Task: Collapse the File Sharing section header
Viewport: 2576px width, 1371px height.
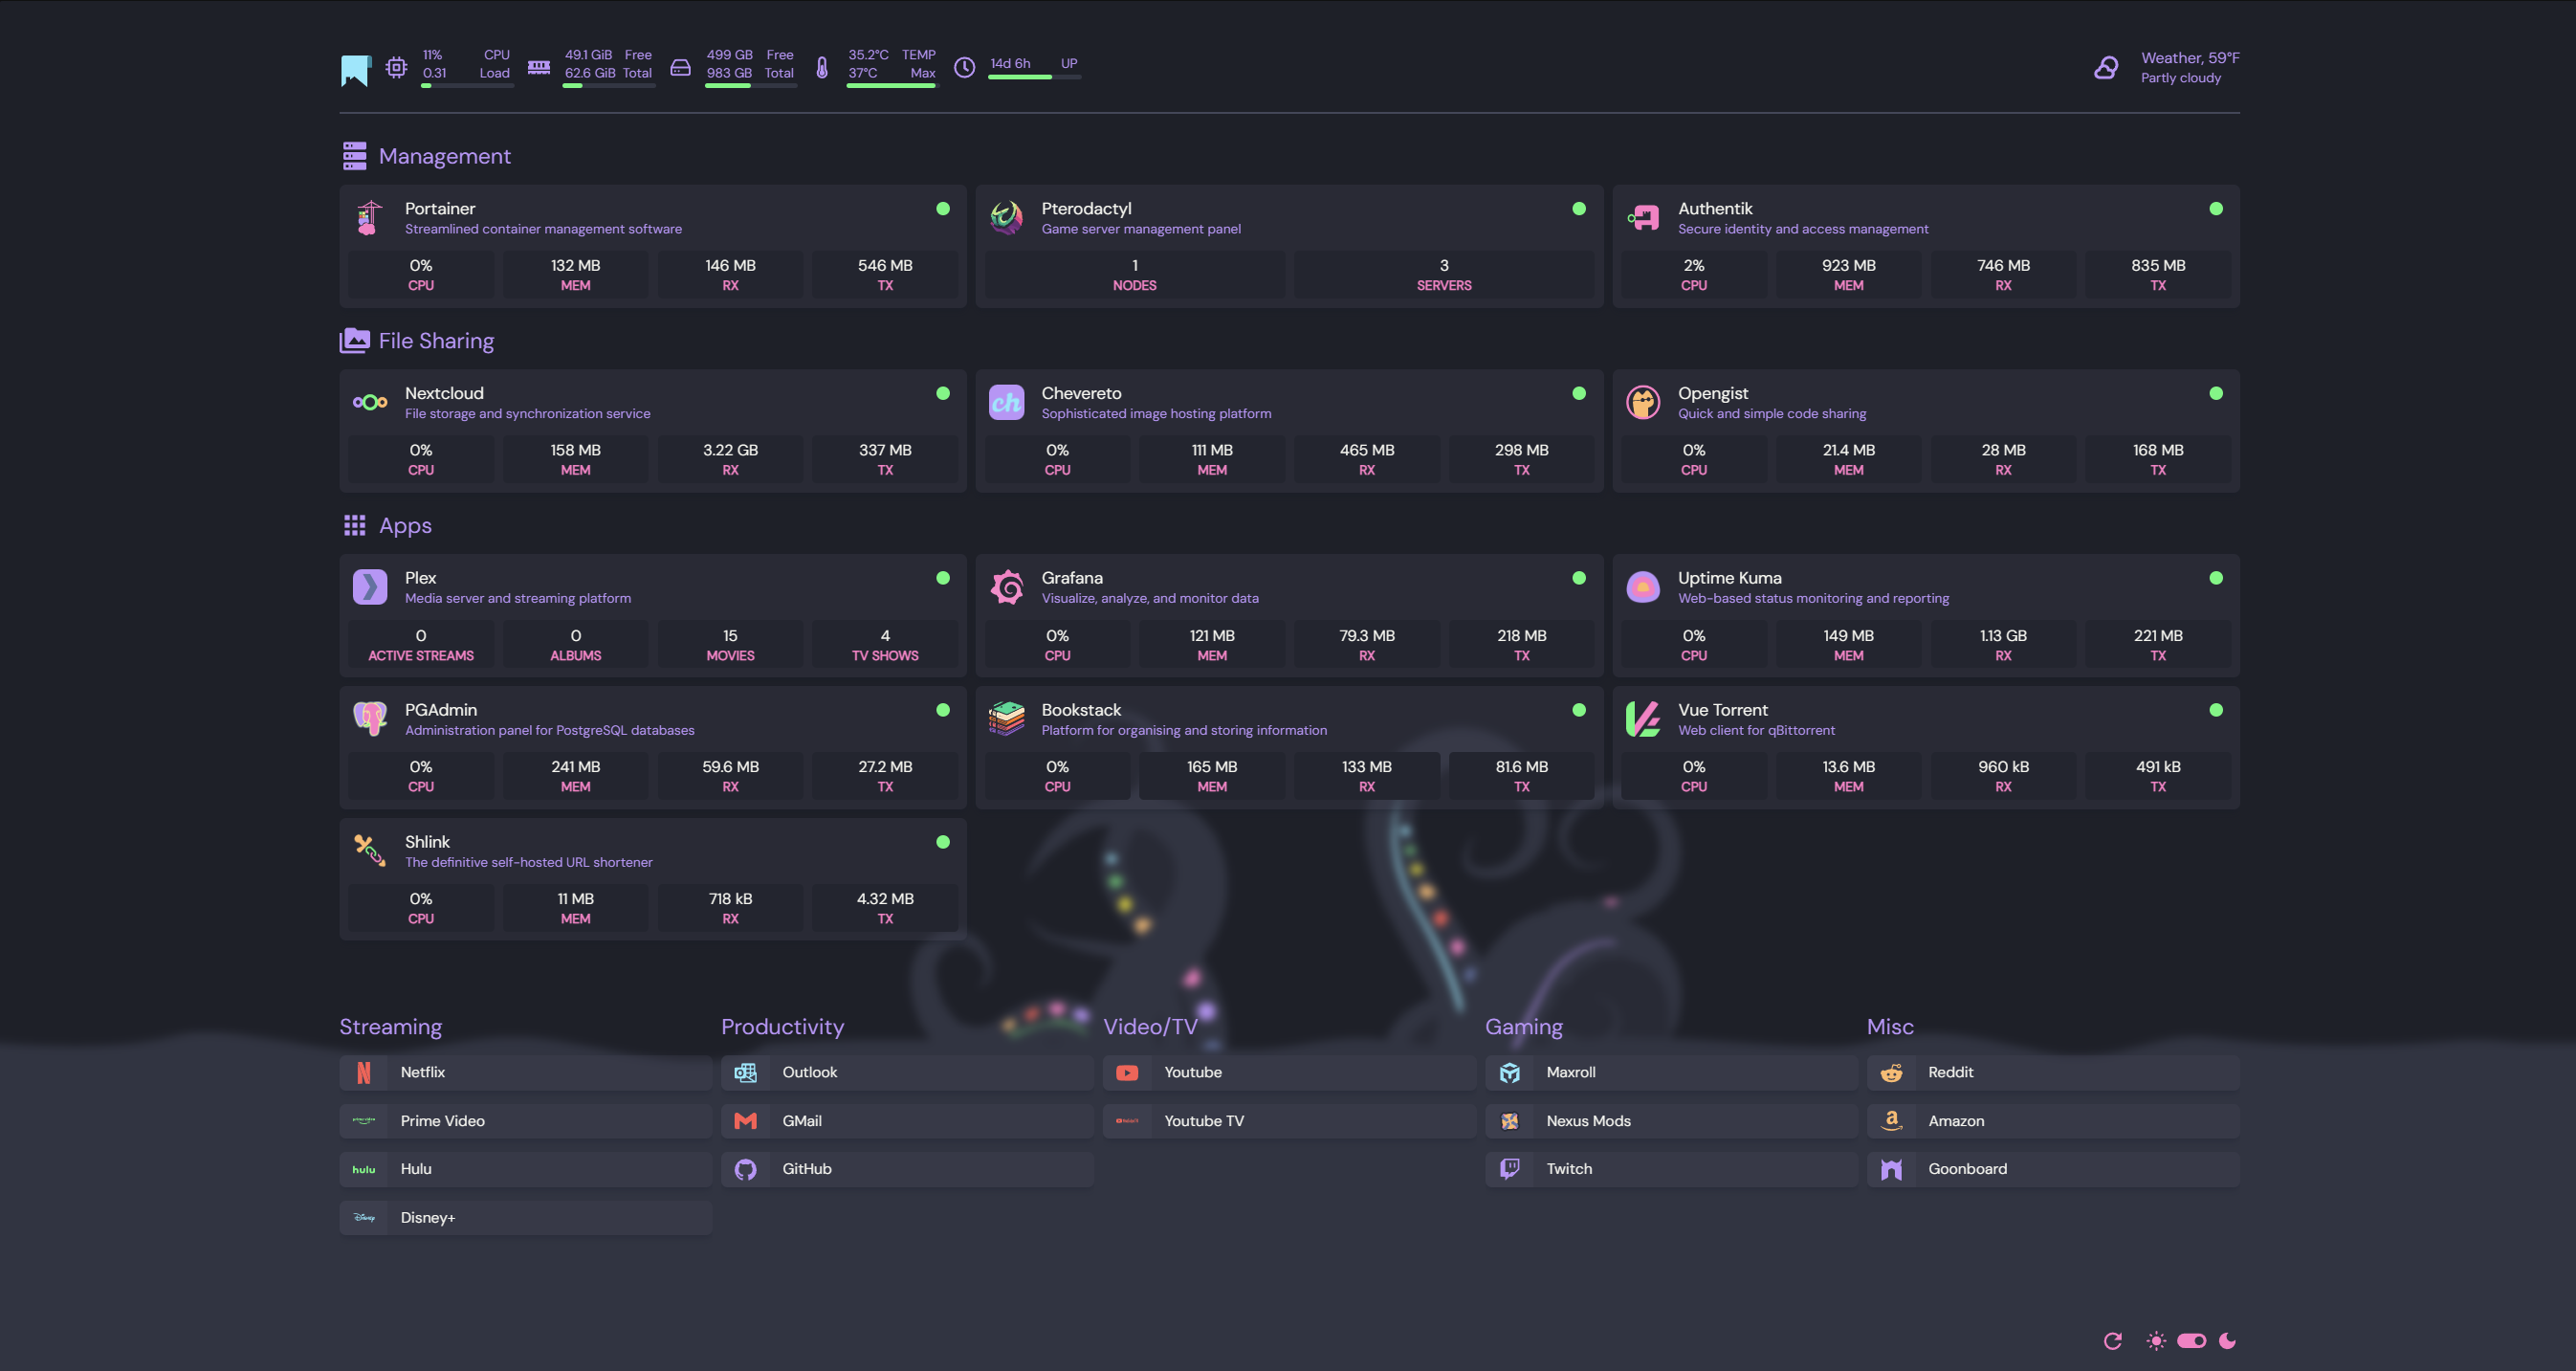Action: (x=436, y=341)
